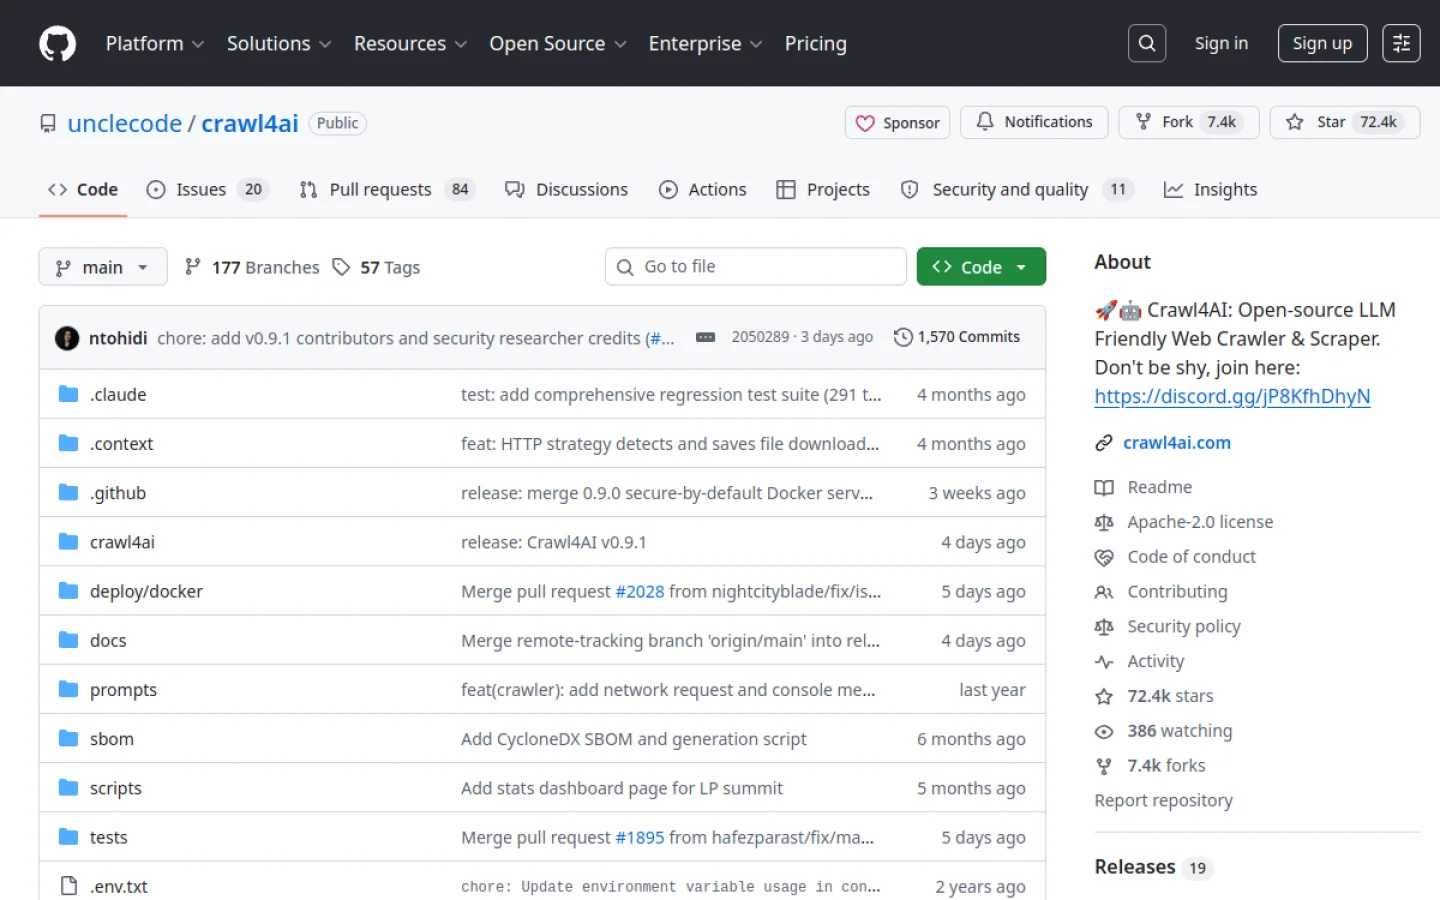The image size is (1440, 900).
Task: Switch to the Pull requests tab
Action: click(387, 189)
